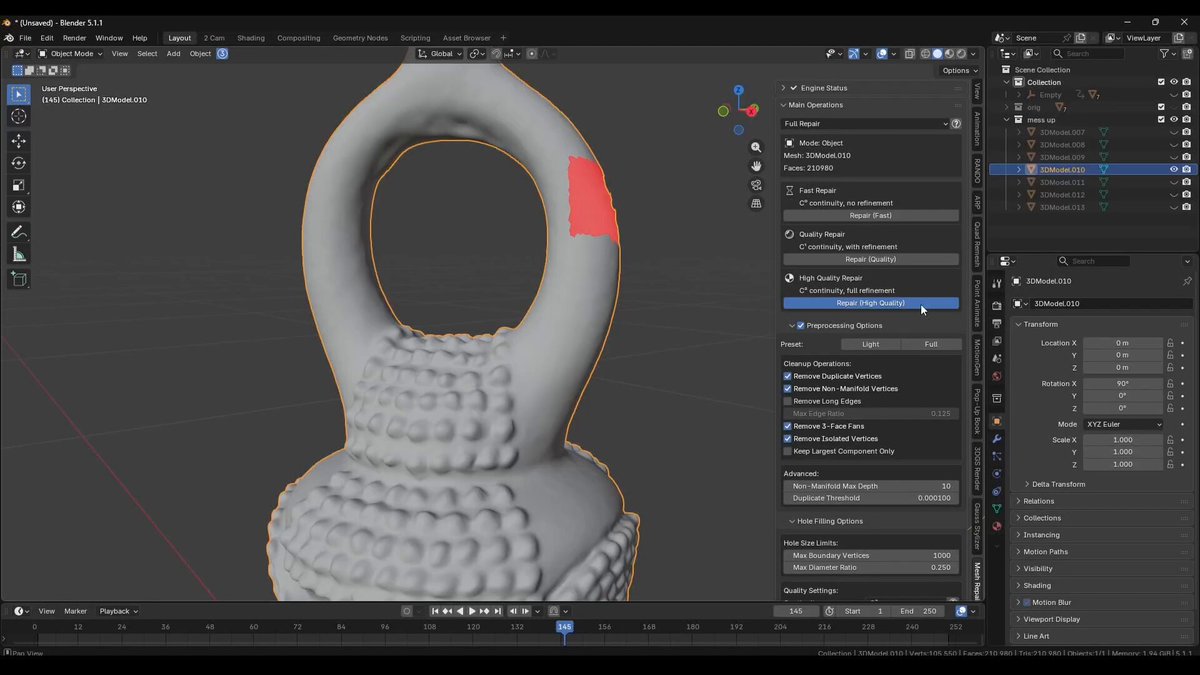Toggle camera view icon in viewport
This screenshot has width=1200, height=675.
756,185
